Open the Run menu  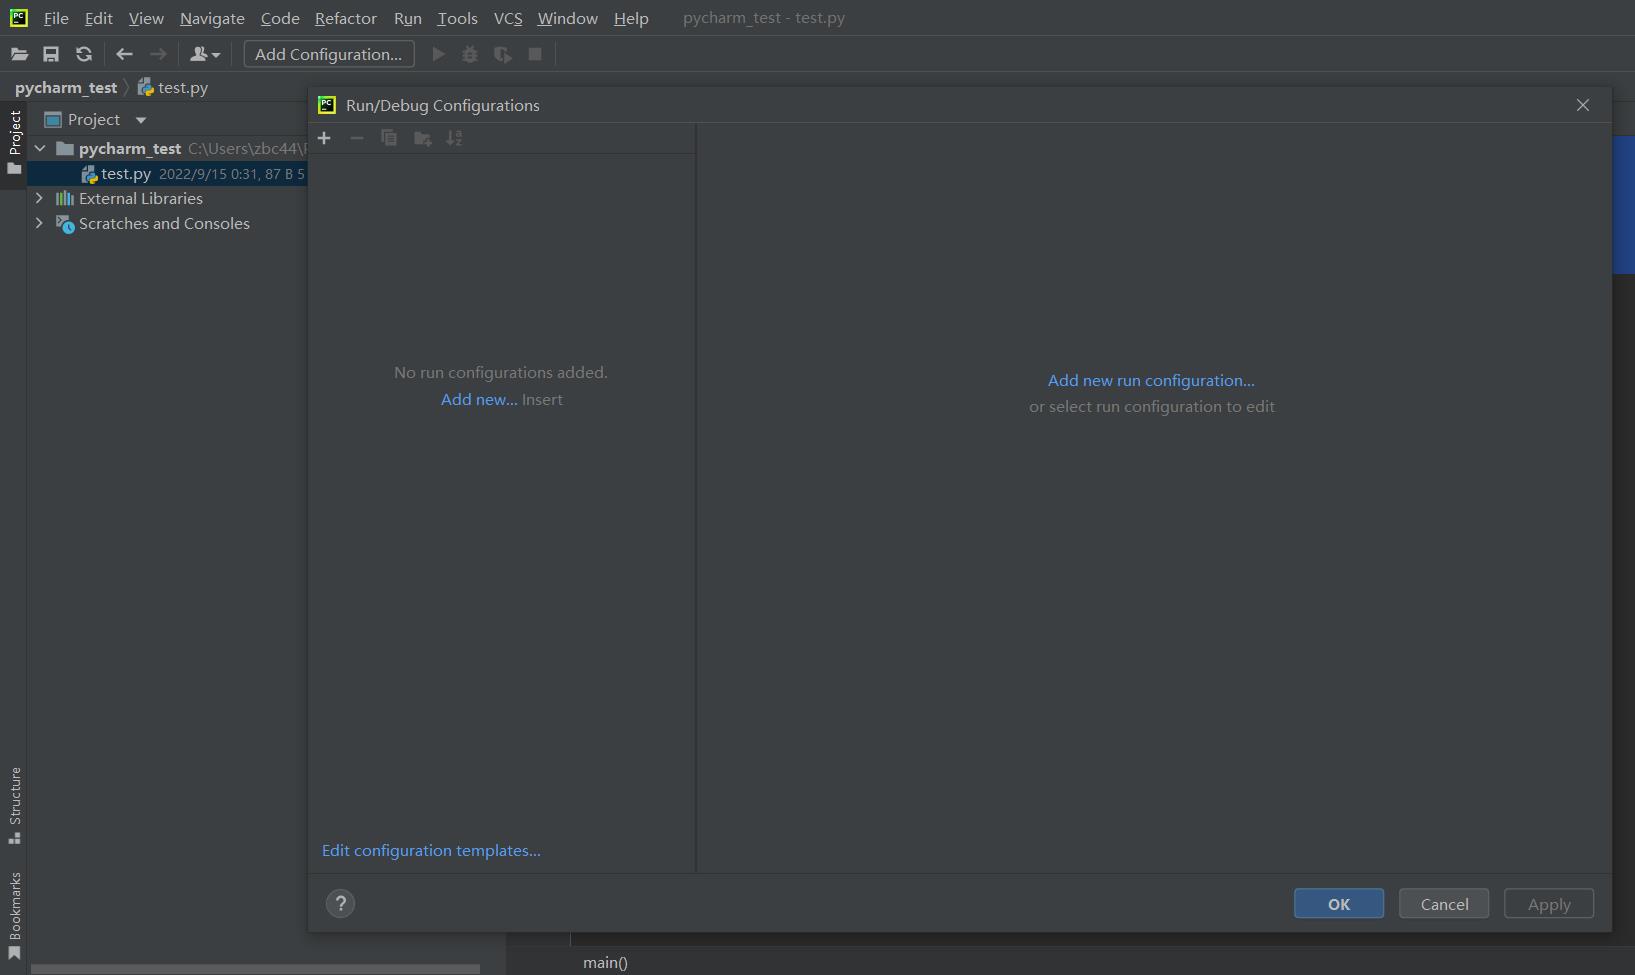[x=408, y=18]
